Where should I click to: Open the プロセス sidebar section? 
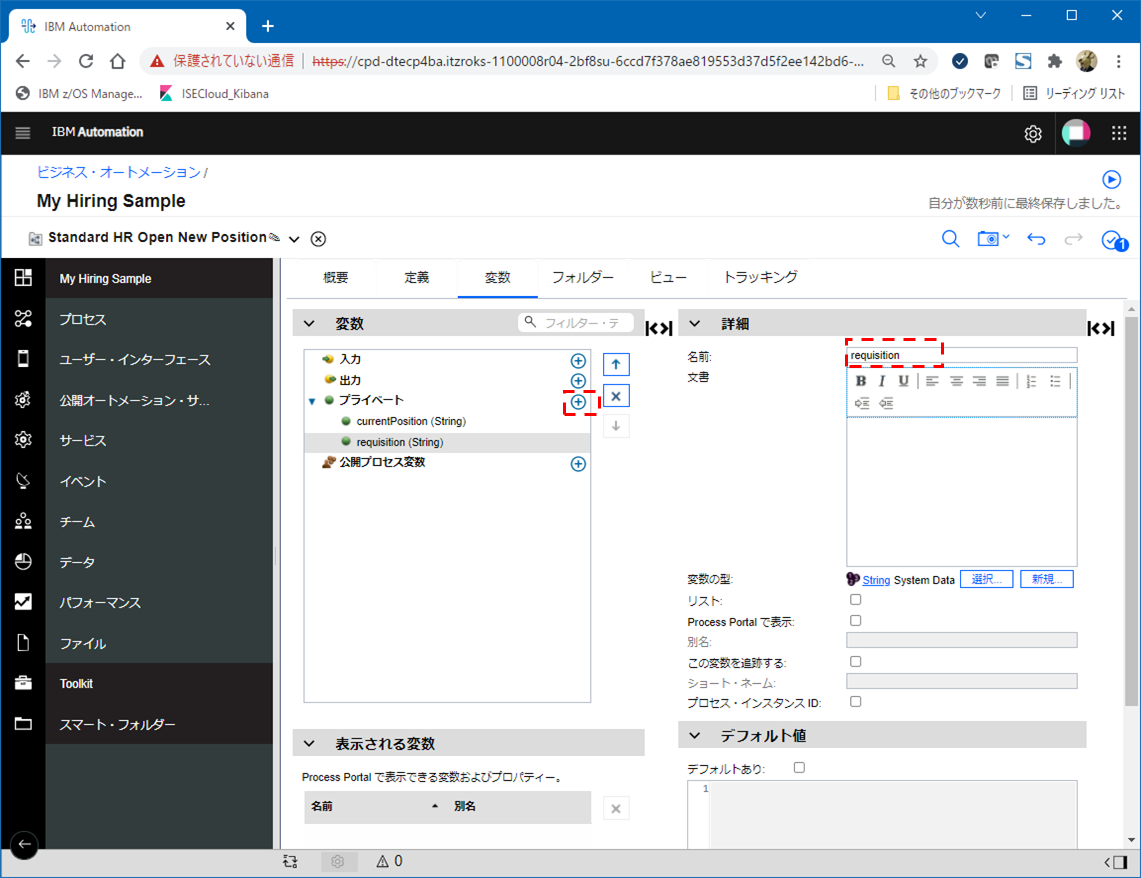click(x=159, y=319)
